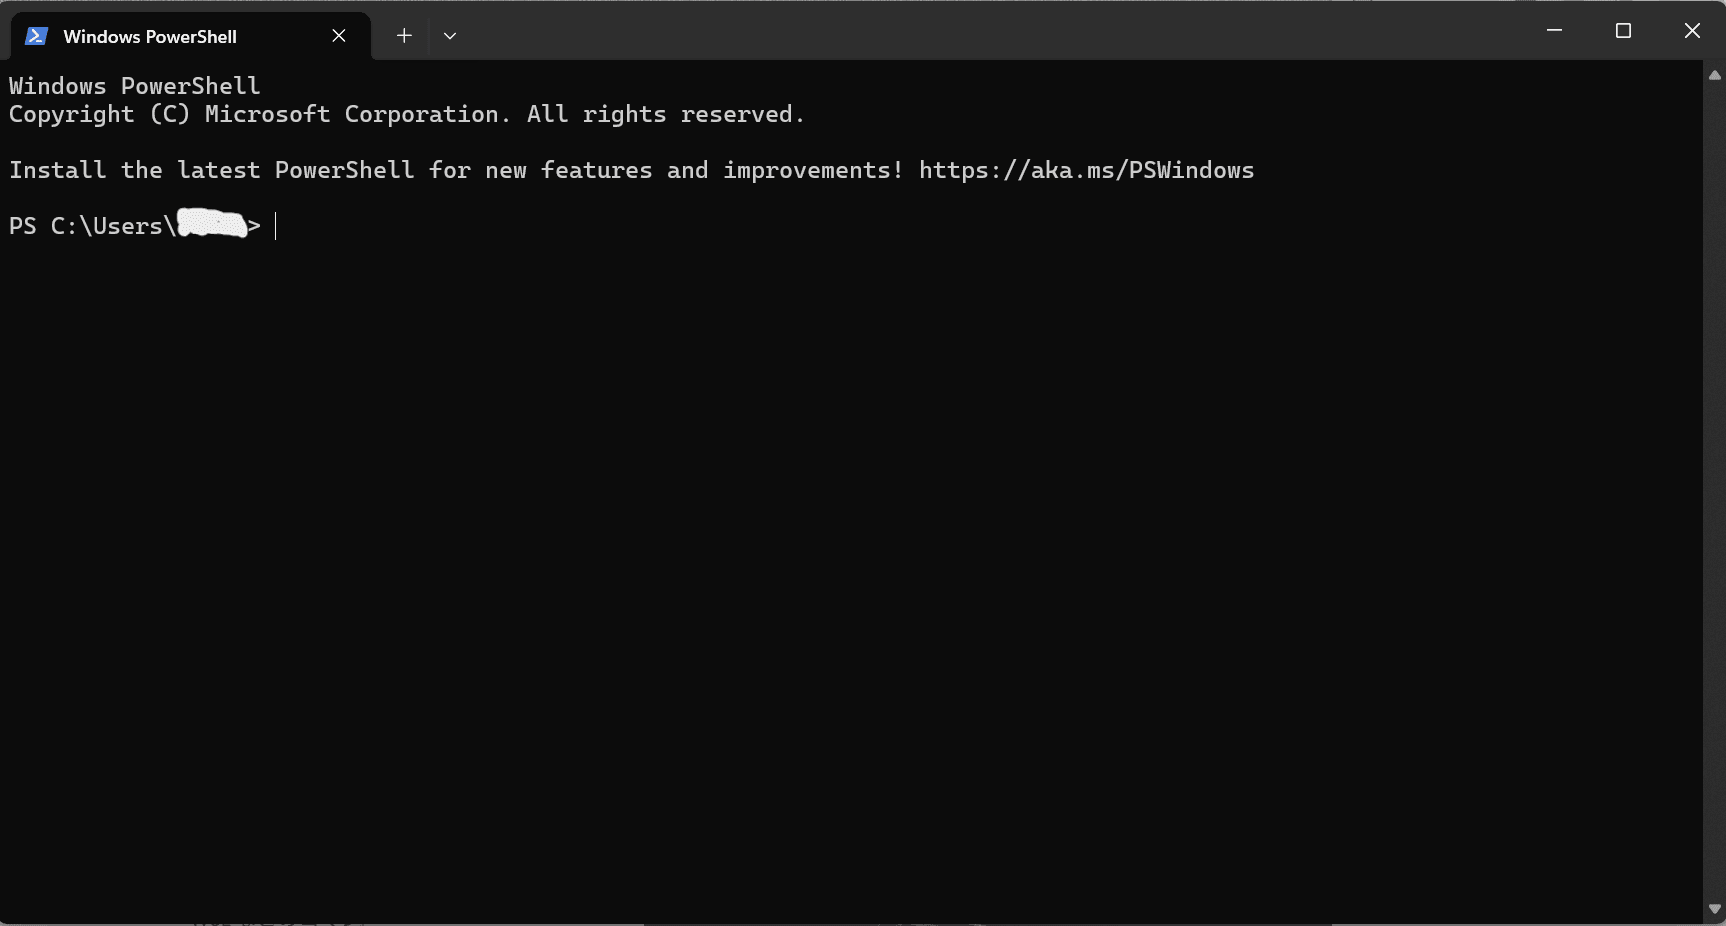Click the Windows PowerShell header text
The width and height of the screenshot is (1726, 926).
(134, 86)
